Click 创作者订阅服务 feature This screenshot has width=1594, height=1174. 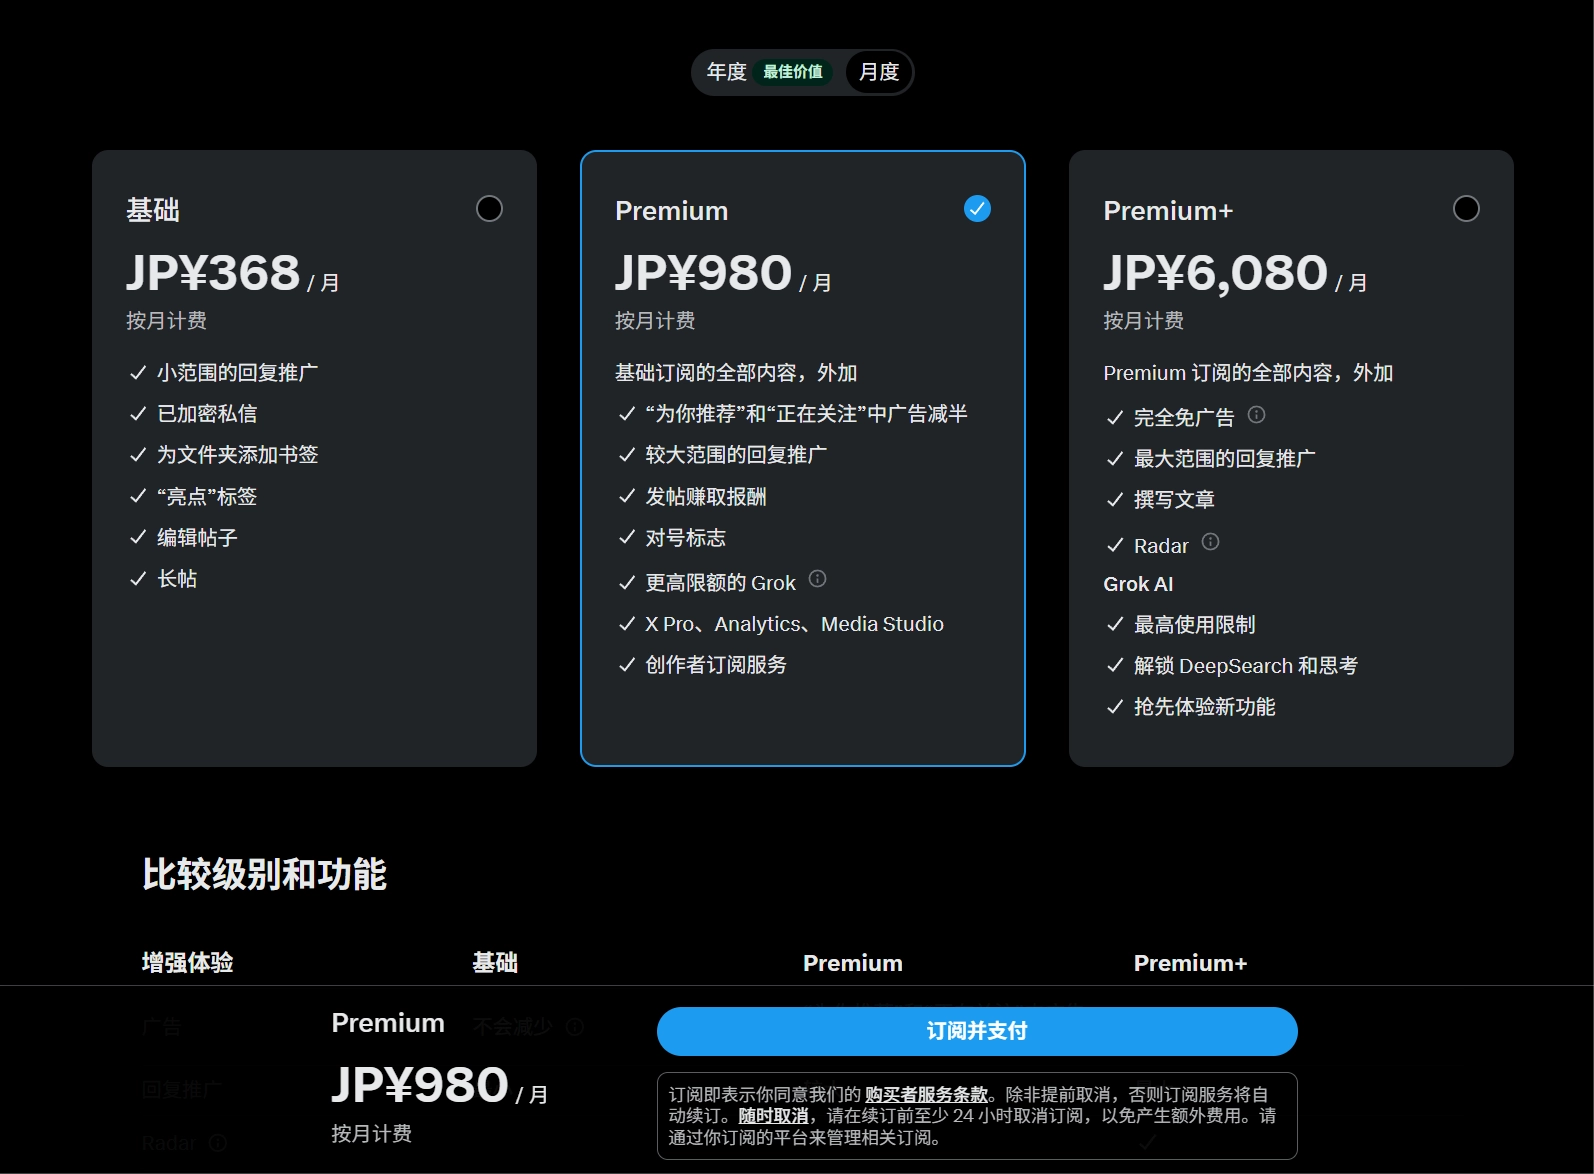[716, 665]
